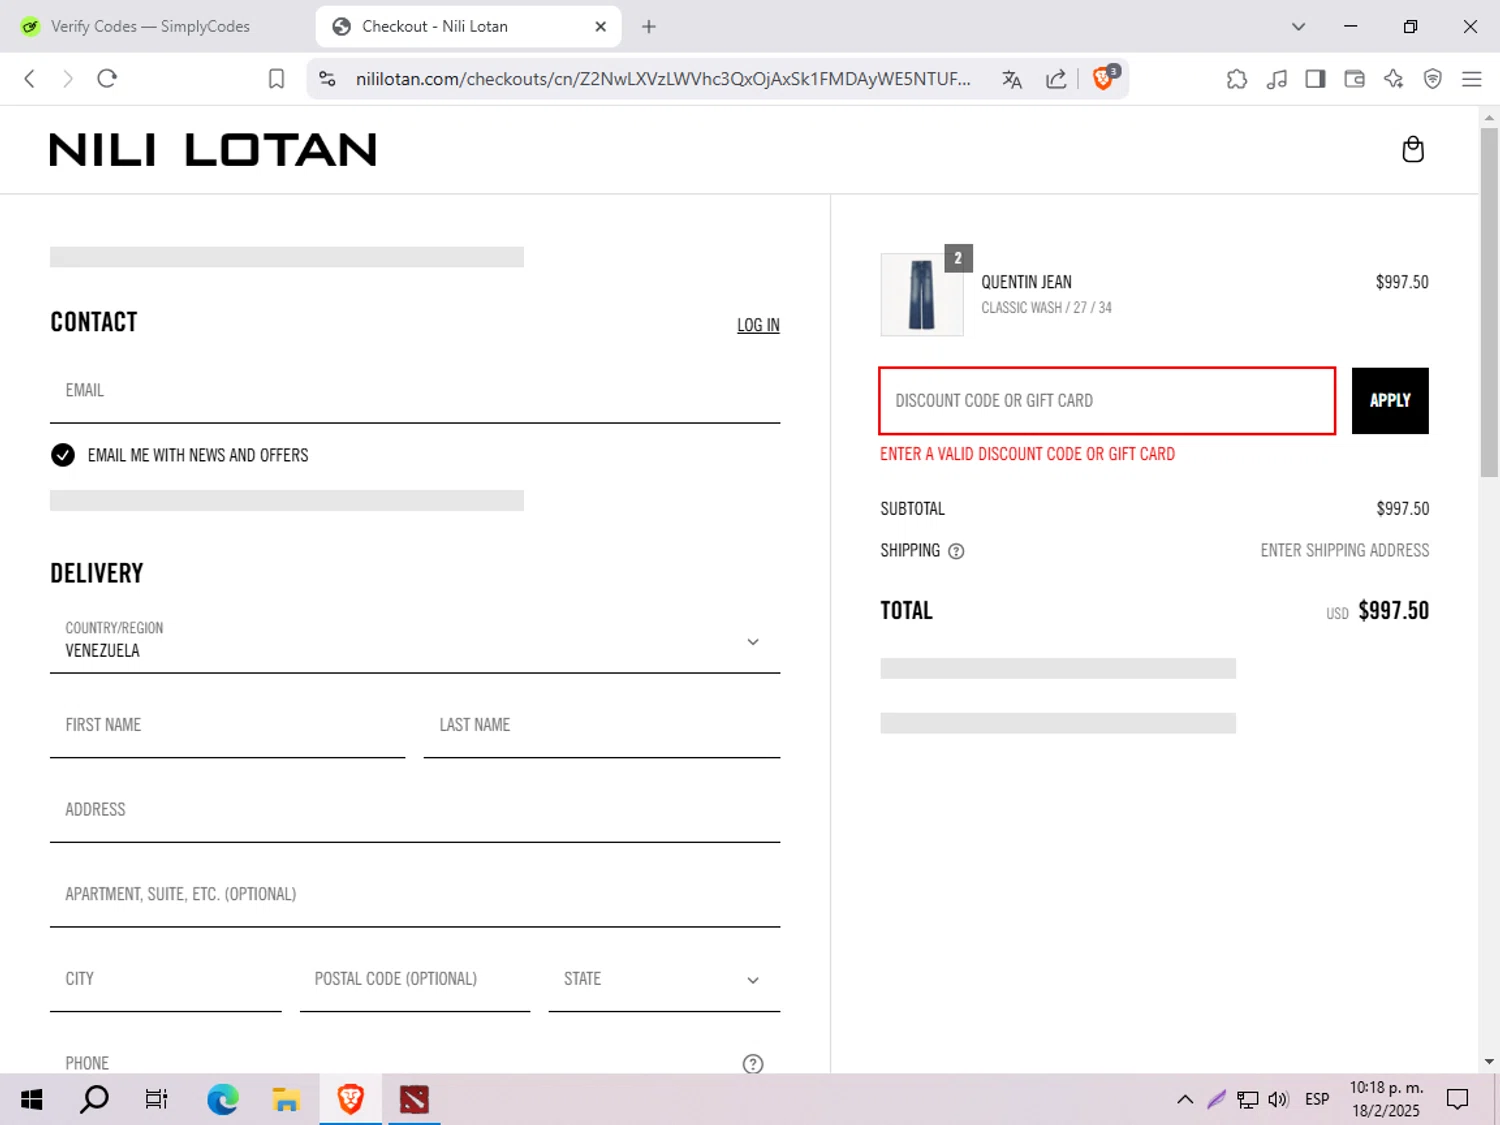Open the tab search dropdown chevron

coord(1298,27)
